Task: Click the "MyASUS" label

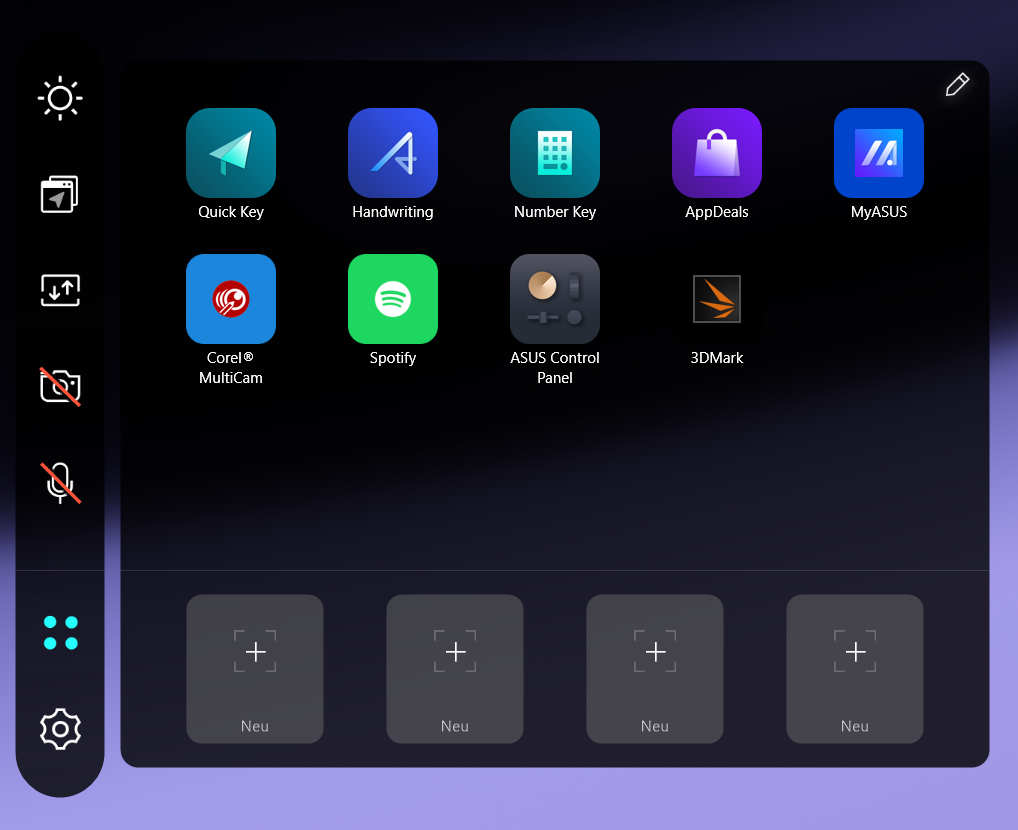Action: [x=878, y=212]
